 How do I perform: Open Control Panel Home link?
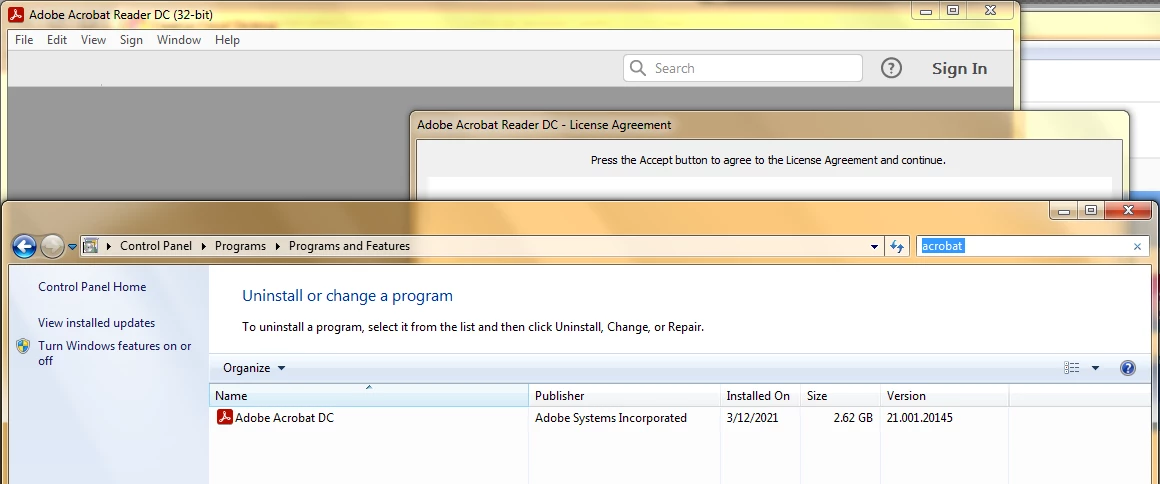click(x=92, y=287)
